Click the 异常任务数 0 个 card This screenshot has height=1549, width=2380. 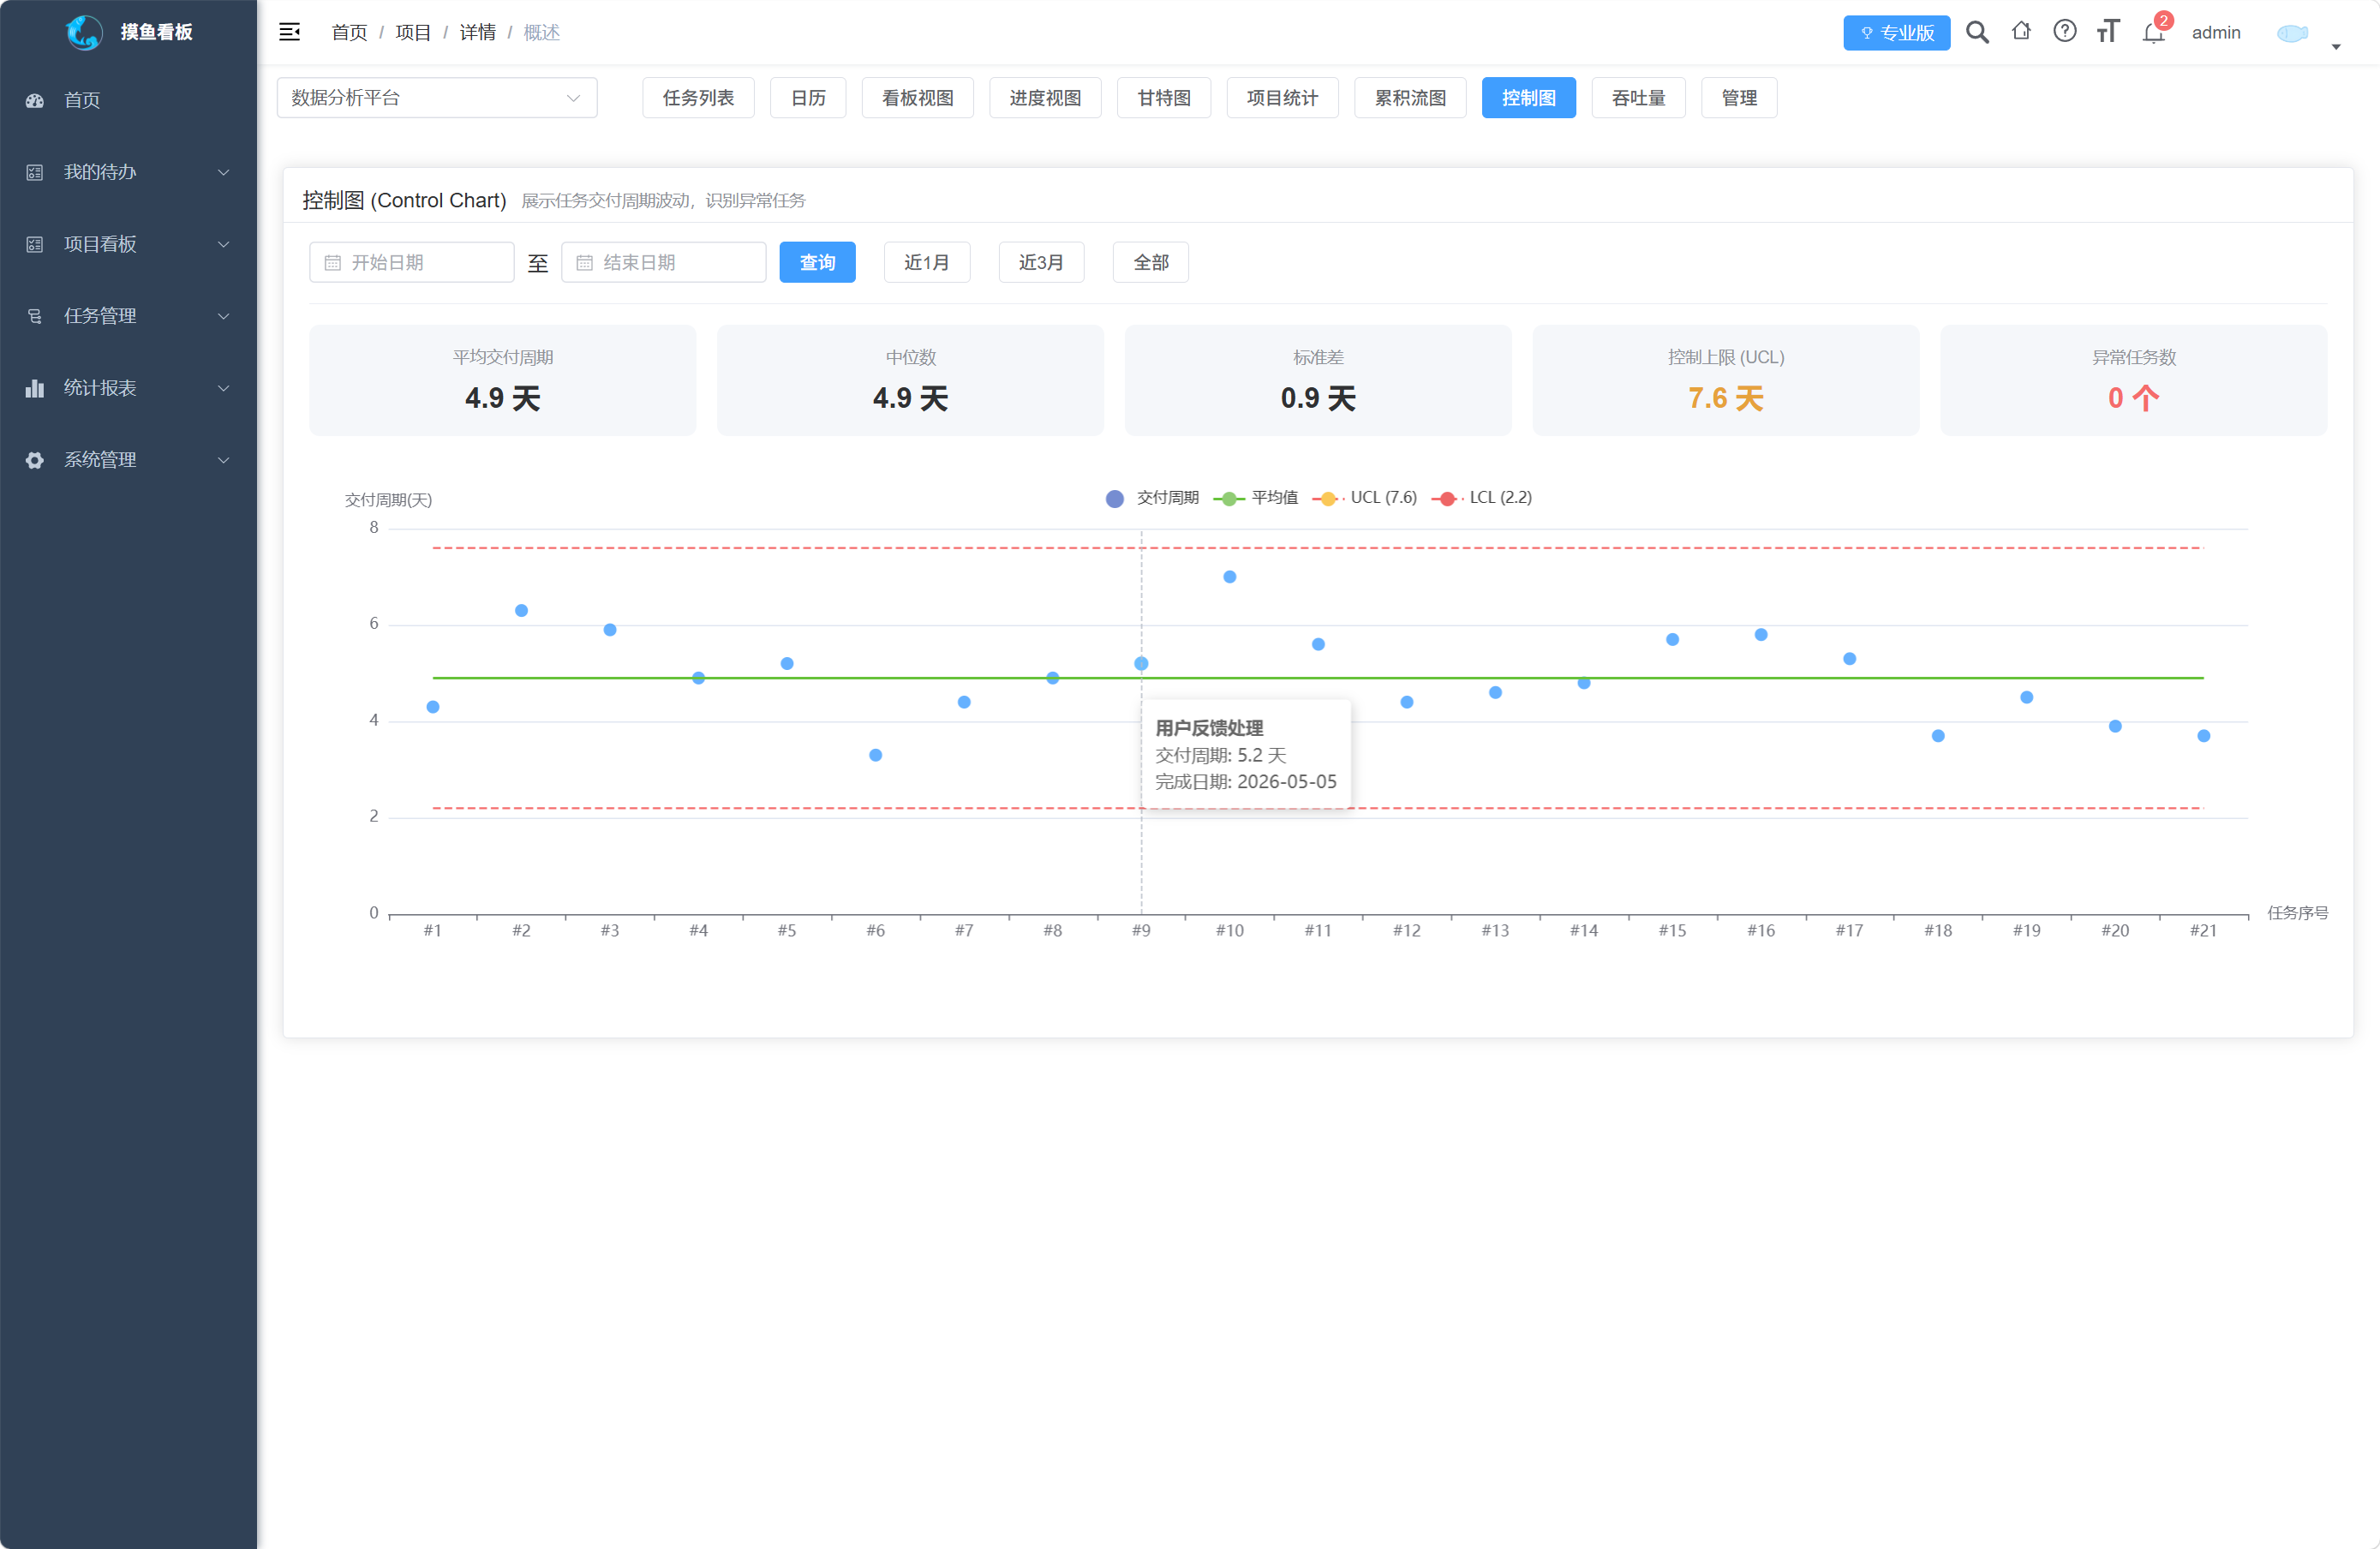2134,380
